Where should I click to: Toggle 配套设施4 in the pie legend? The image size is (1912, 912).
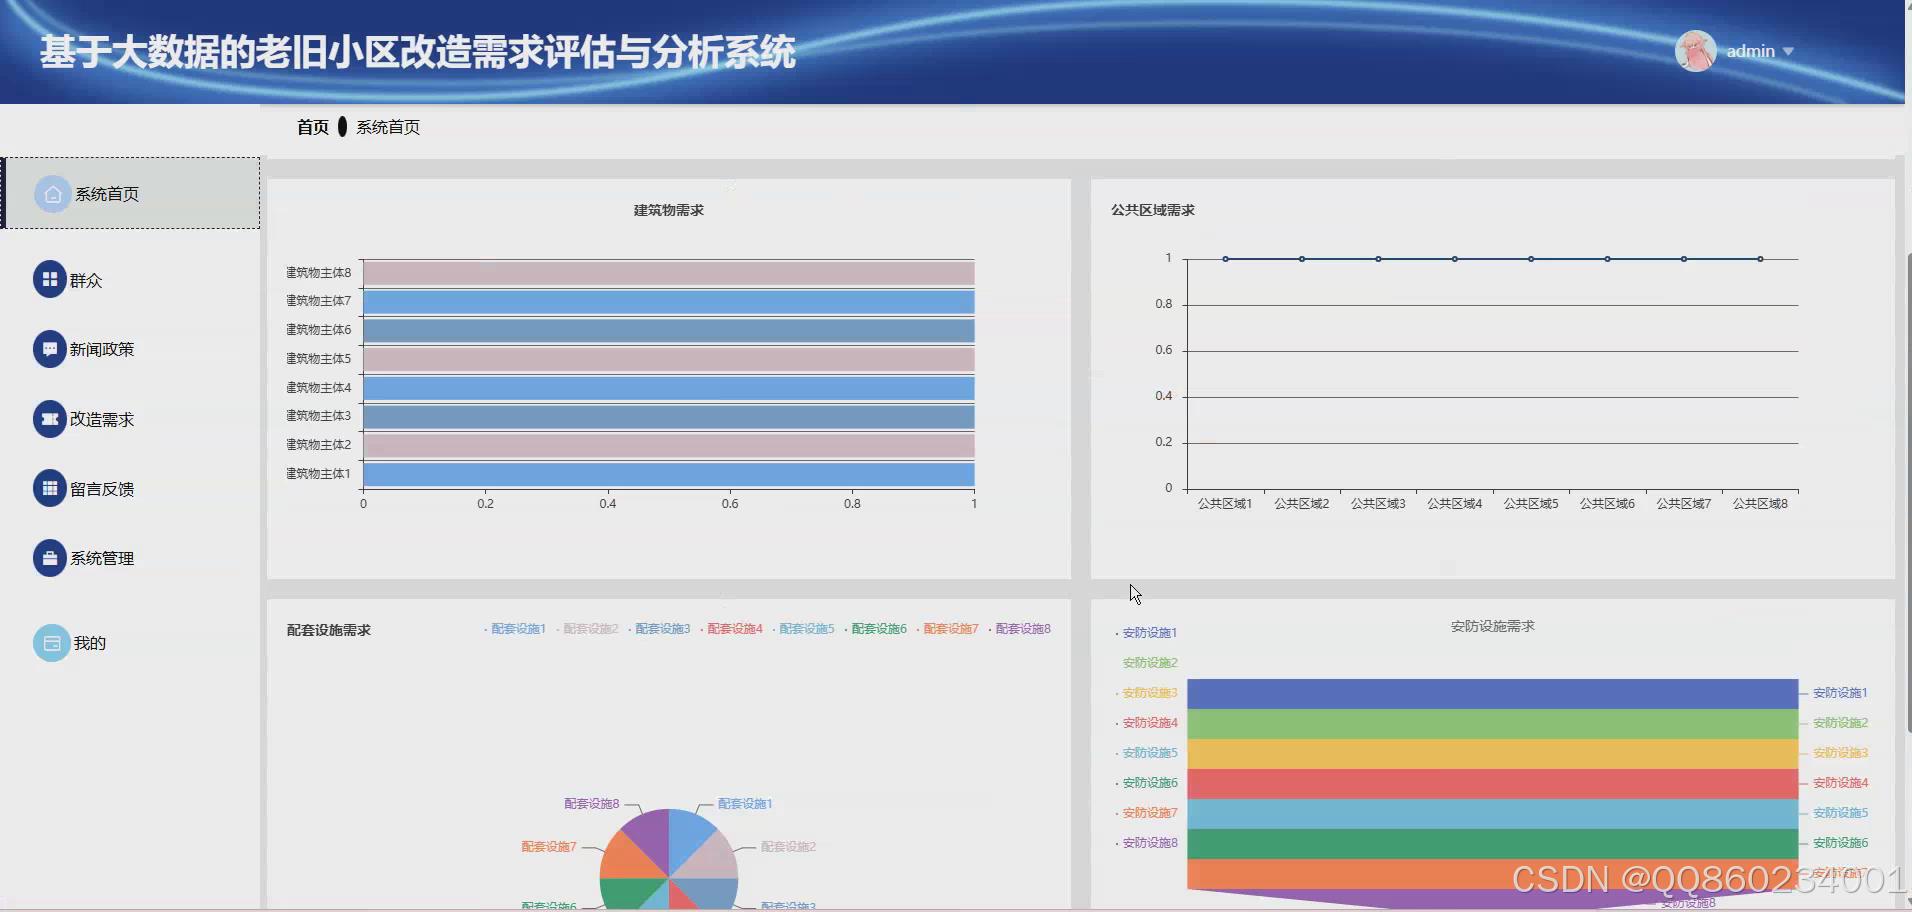(x=731, y=629)
